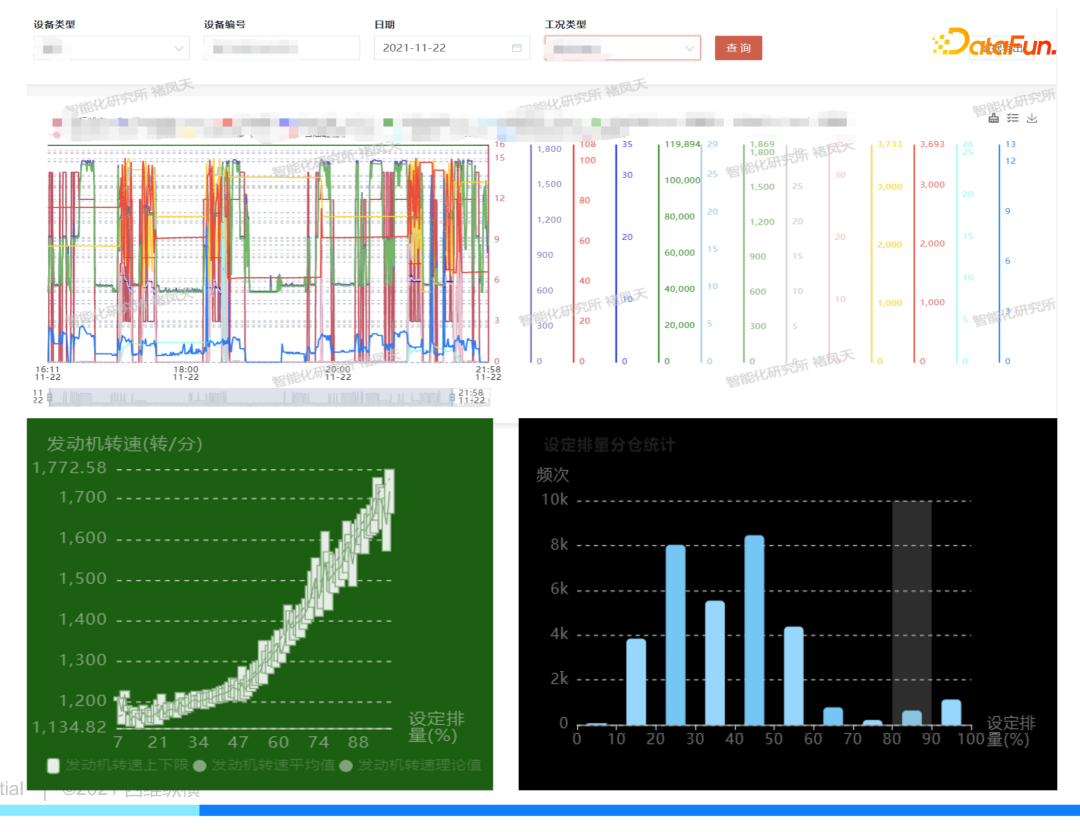1080x832 pixels.
Task: Toggle 发动机转速平均值 legend item
Action: tap(264, 765)
